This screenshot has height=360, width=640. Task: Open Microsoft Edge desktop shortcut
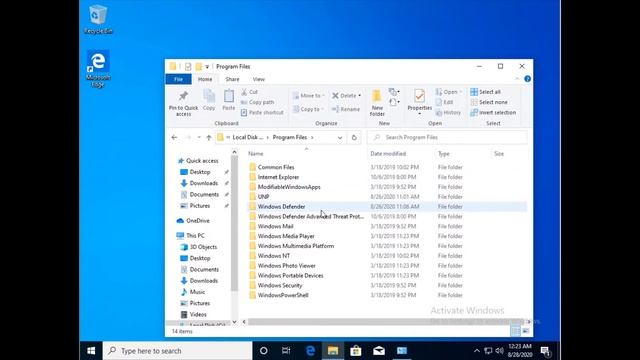tap(98, 69)
